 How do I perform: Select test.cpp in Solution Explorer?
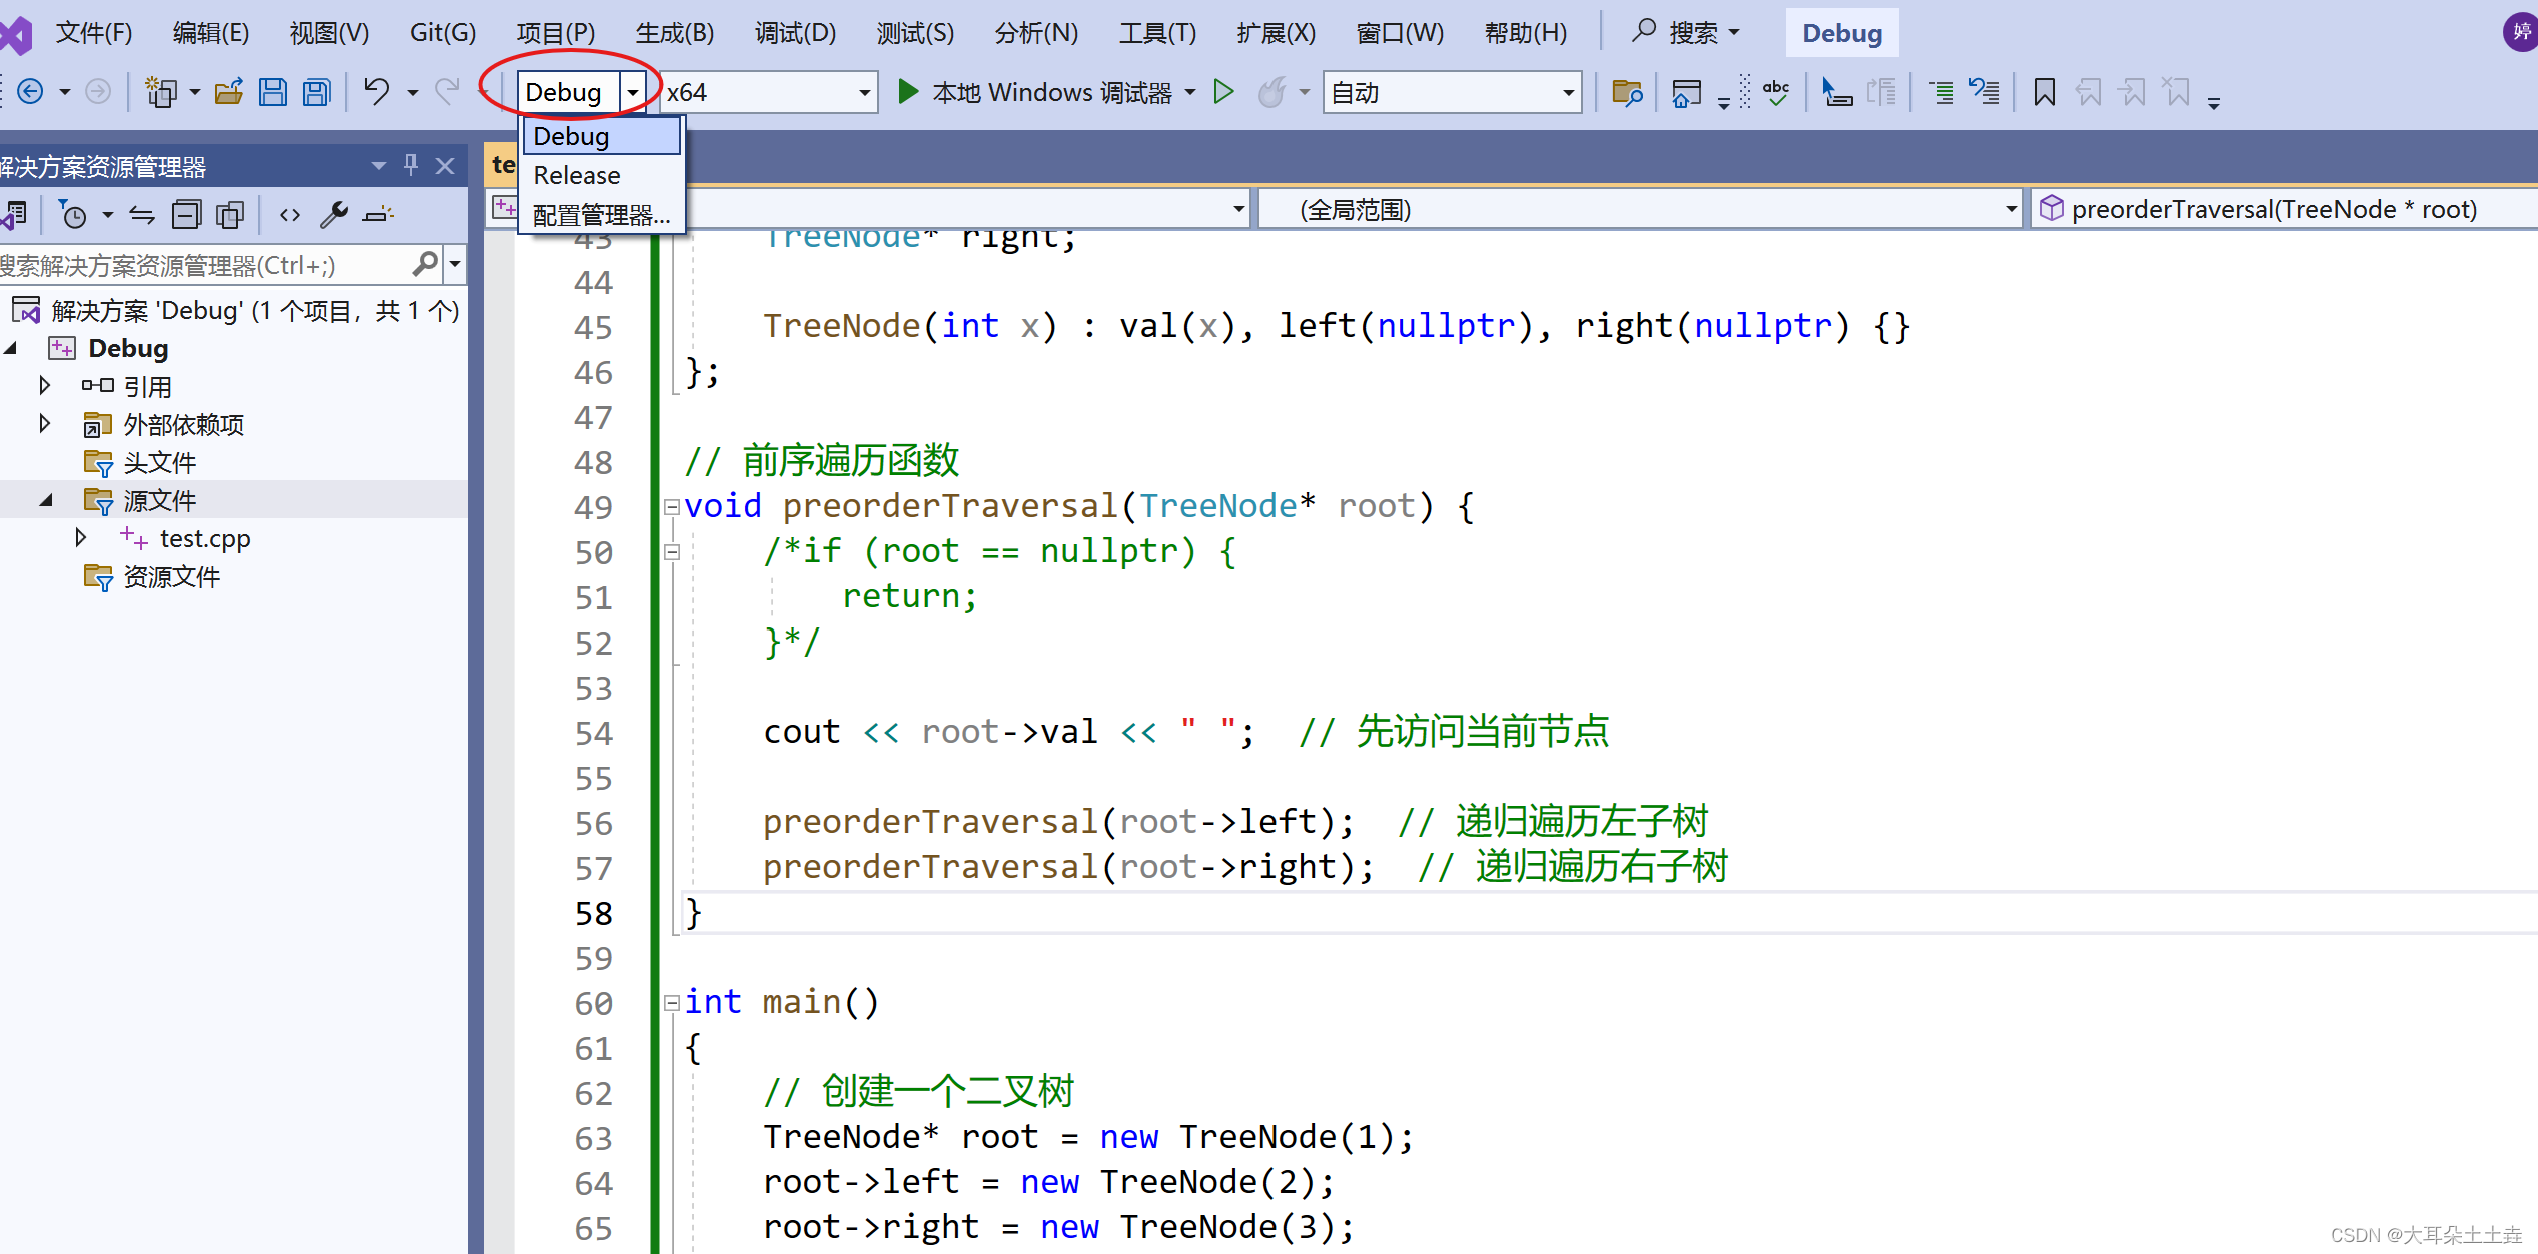[205, 538]
